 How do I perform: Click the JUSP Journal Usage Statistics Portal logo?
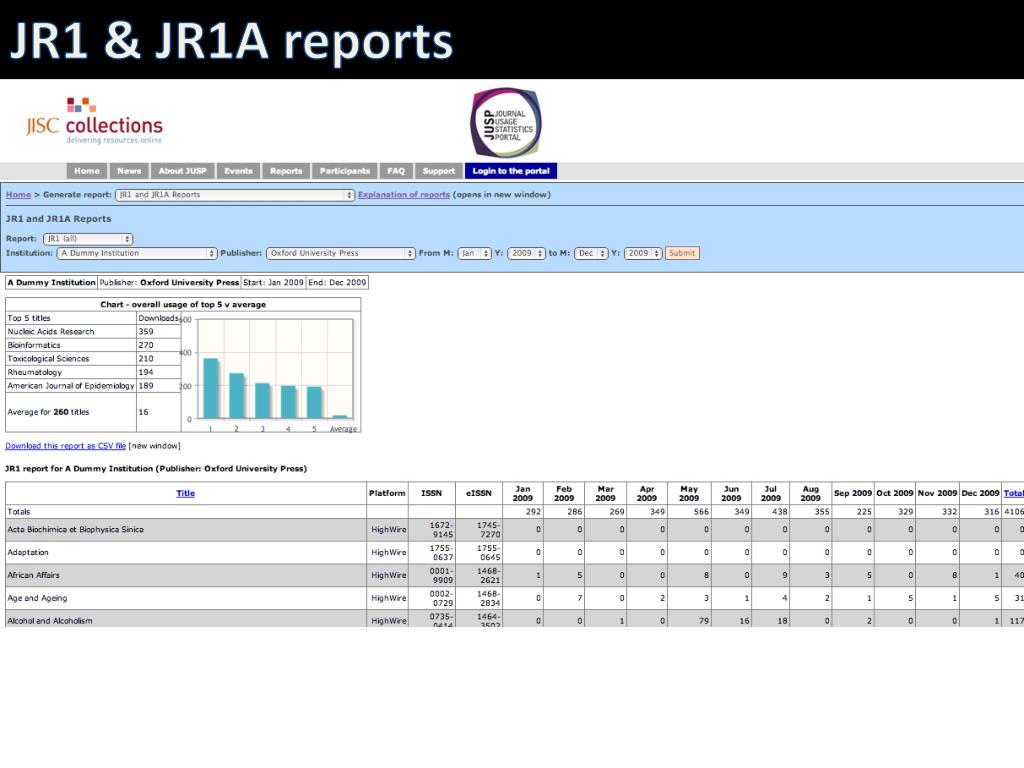(506, 123)
